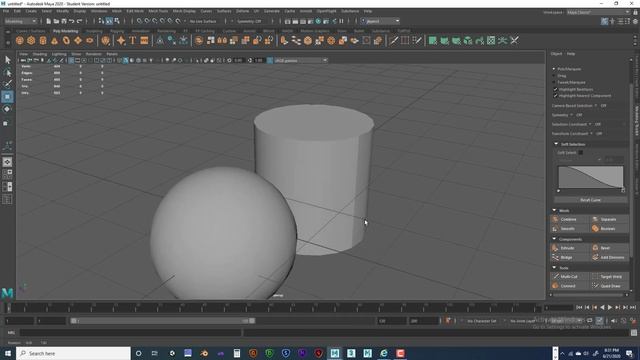Click the animation range slider bar

163,321
